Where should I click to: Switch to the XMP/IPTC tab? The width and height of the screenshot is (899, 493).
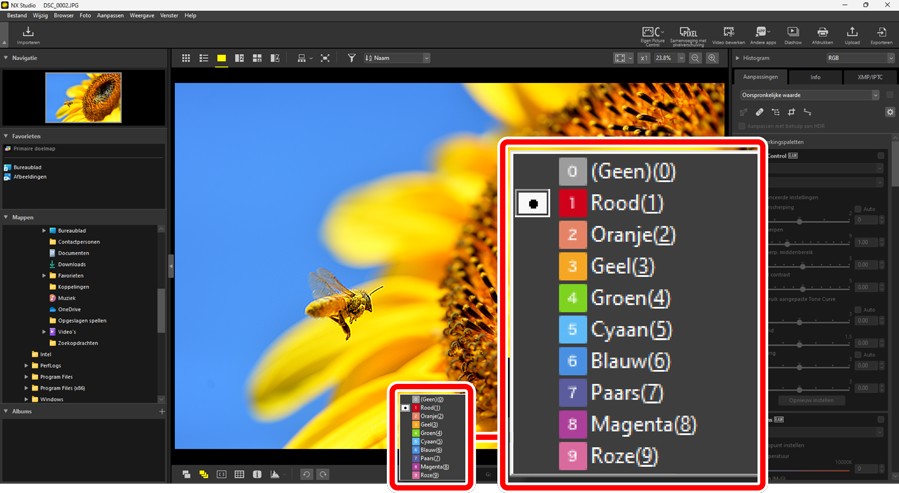[x=869, y=77]
